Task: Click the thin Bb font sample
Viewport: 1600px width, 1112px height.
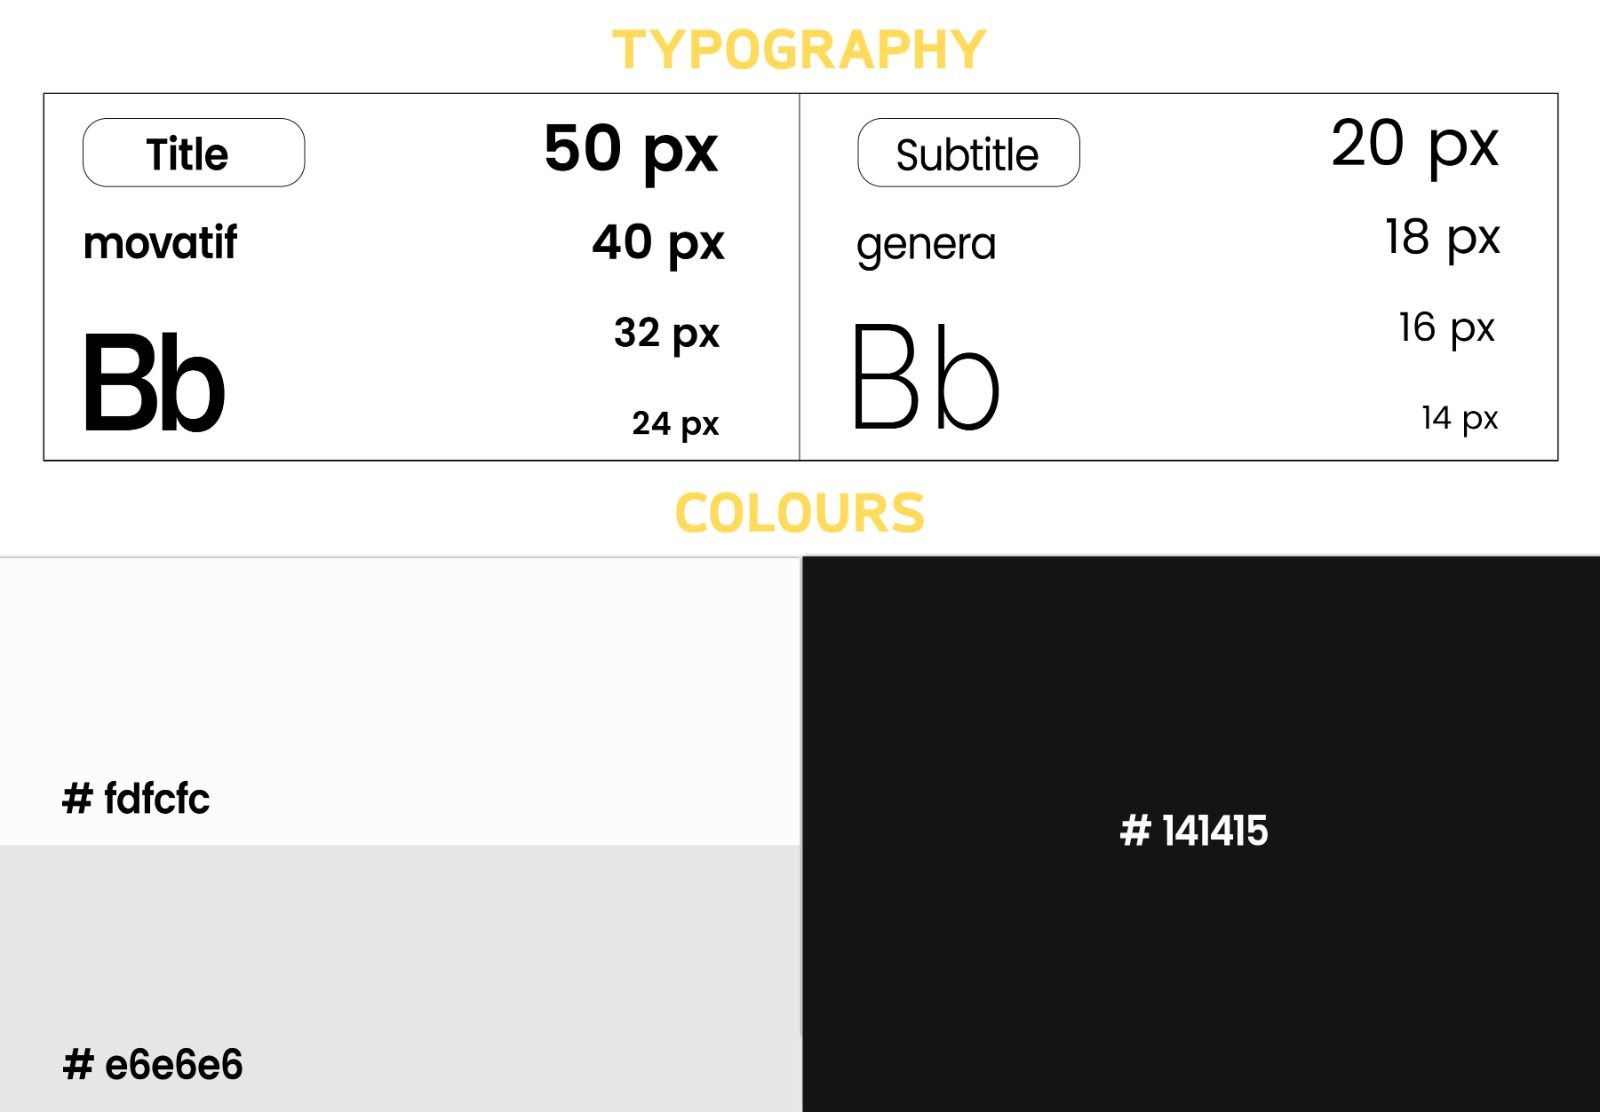Action: [926, 378]
